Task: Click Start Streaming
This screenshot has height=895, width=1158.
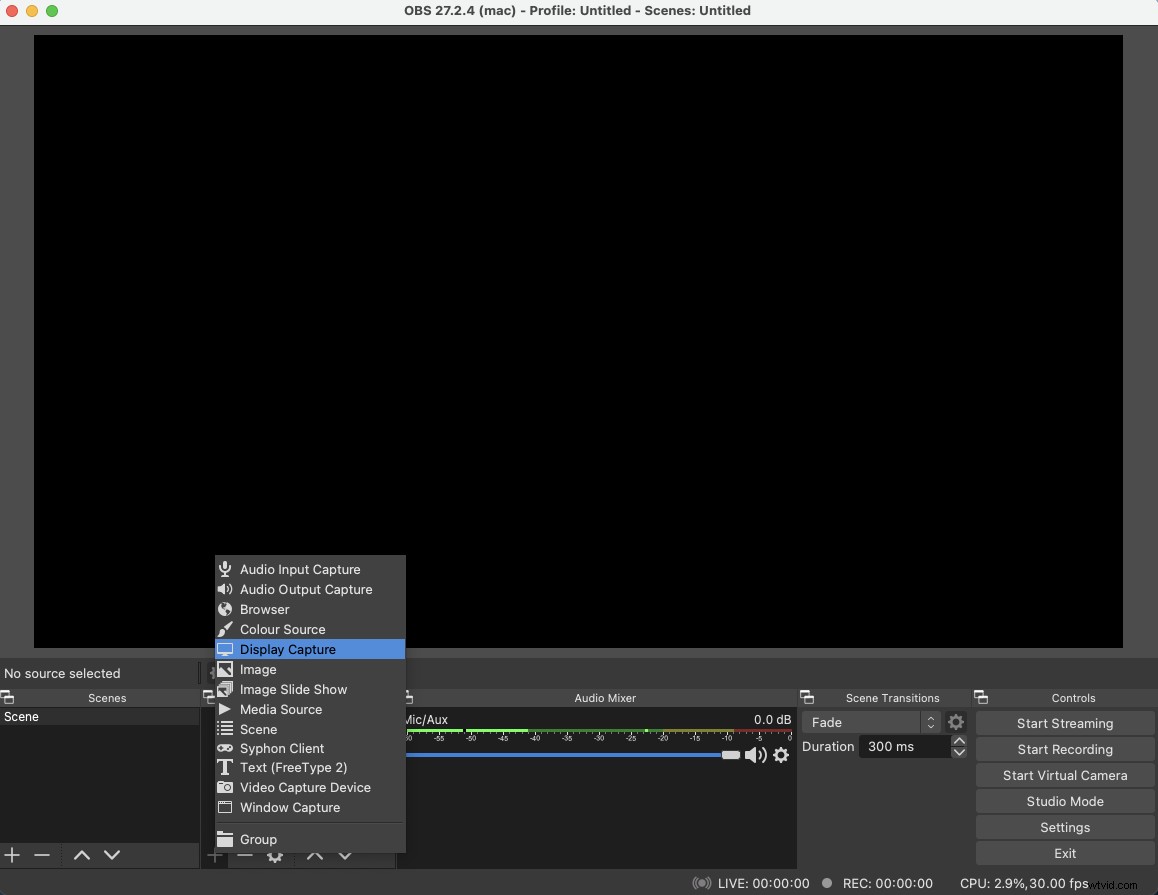Action: click(1064, 723)
